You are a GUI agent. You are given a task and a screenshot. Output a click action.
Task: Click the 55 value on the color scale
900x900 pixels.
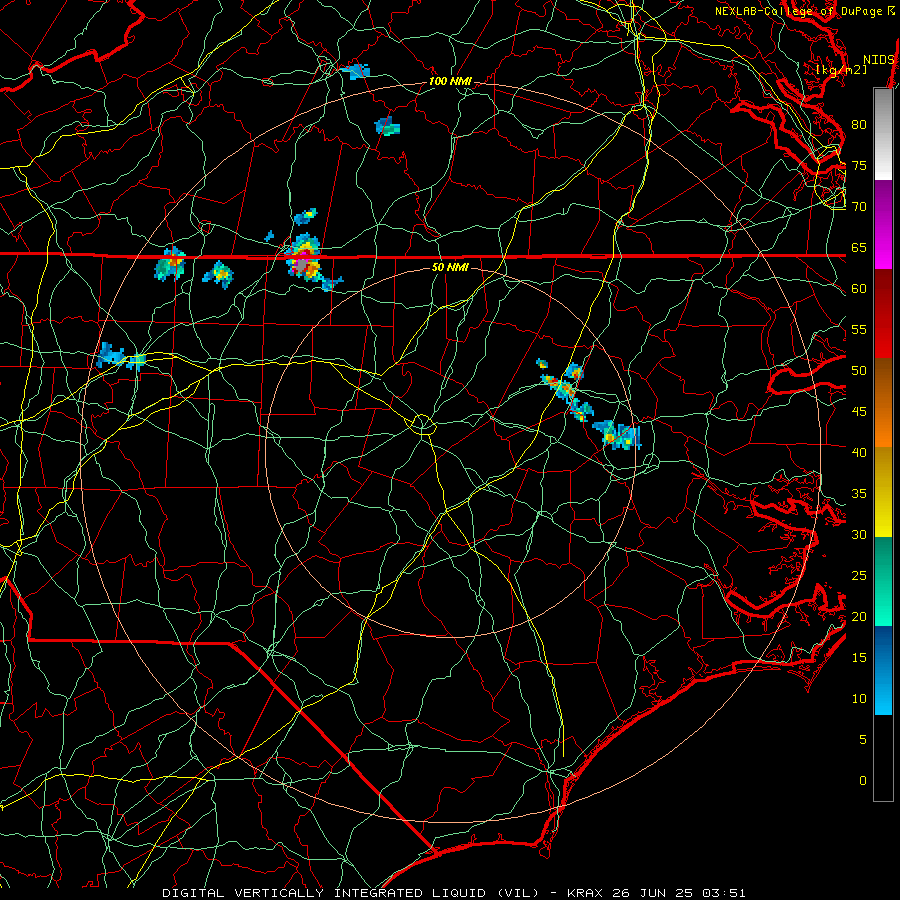(x=859, y=329)
